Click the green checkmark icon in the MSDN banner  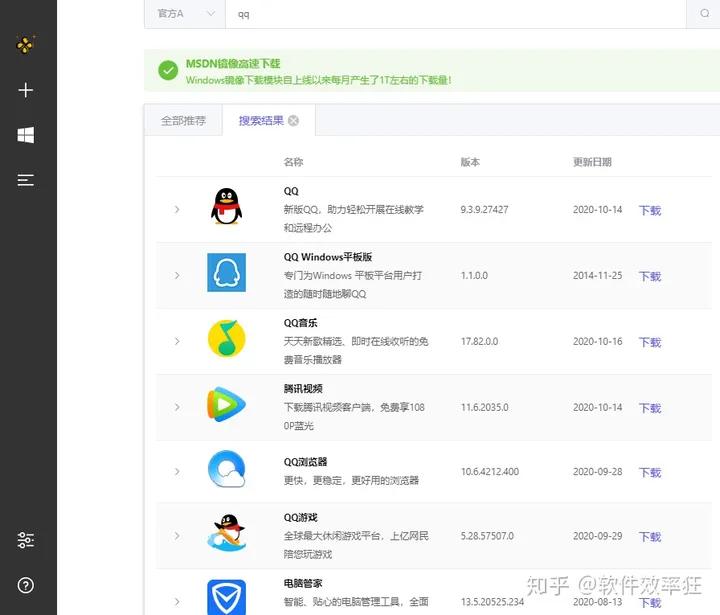[x=168, y=70]
